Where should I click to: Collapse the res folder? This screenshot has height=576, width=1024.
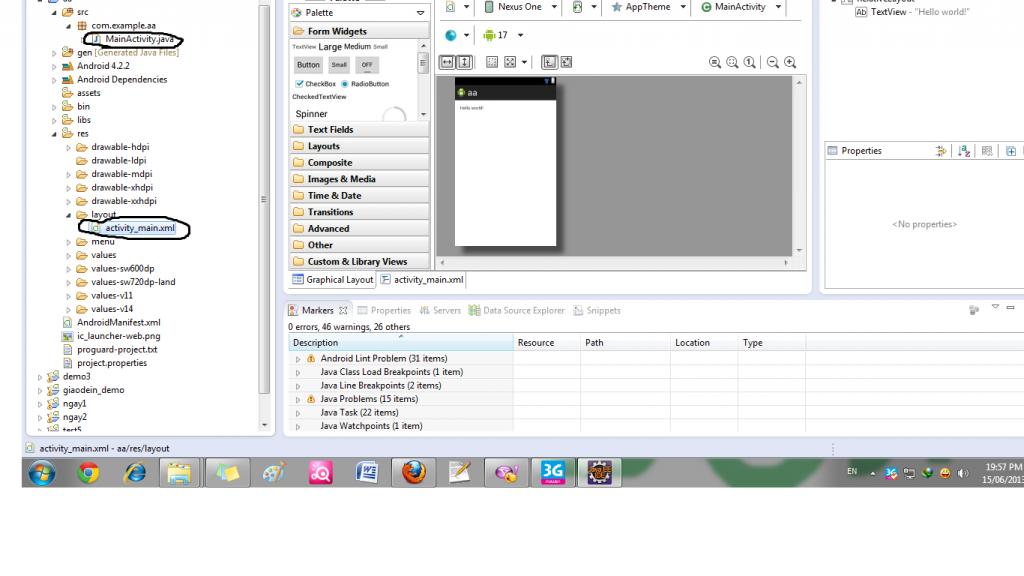click(x=54, y=134)
